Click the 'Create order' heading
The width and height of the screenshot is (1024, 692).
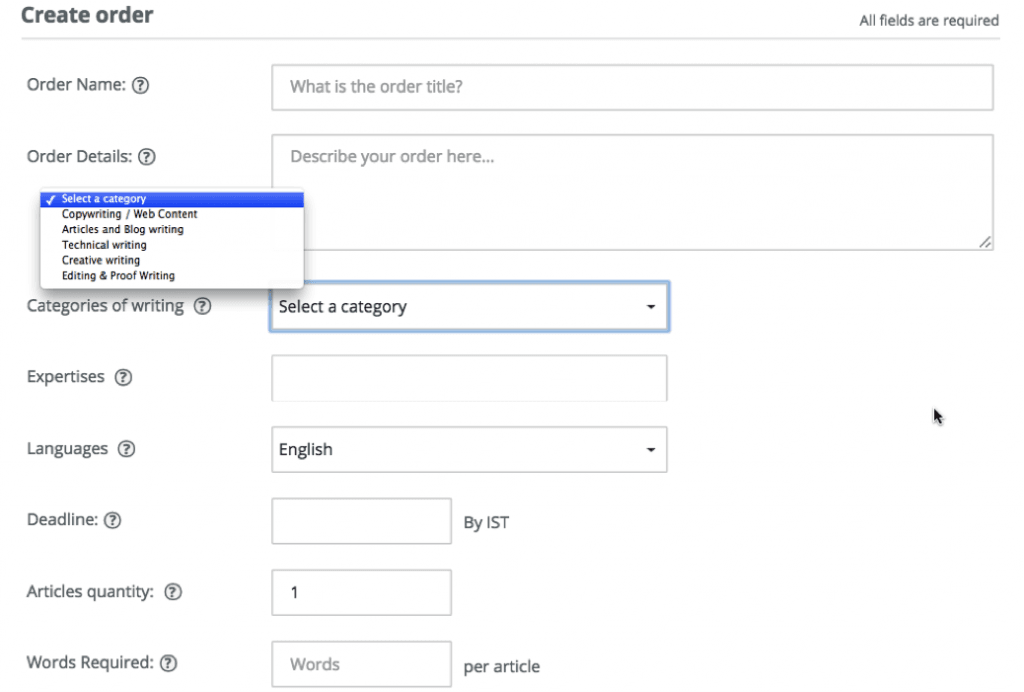coord(87,14)
